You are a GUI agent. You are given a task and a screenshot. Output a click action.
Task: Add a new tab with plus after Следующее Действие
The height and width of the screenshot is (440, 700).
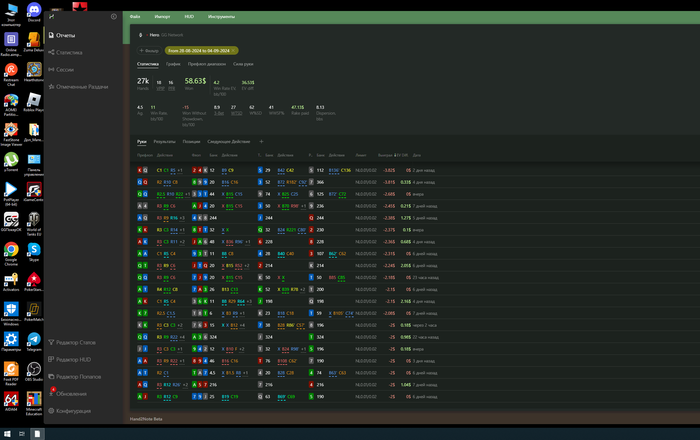[x=262, y=142]
